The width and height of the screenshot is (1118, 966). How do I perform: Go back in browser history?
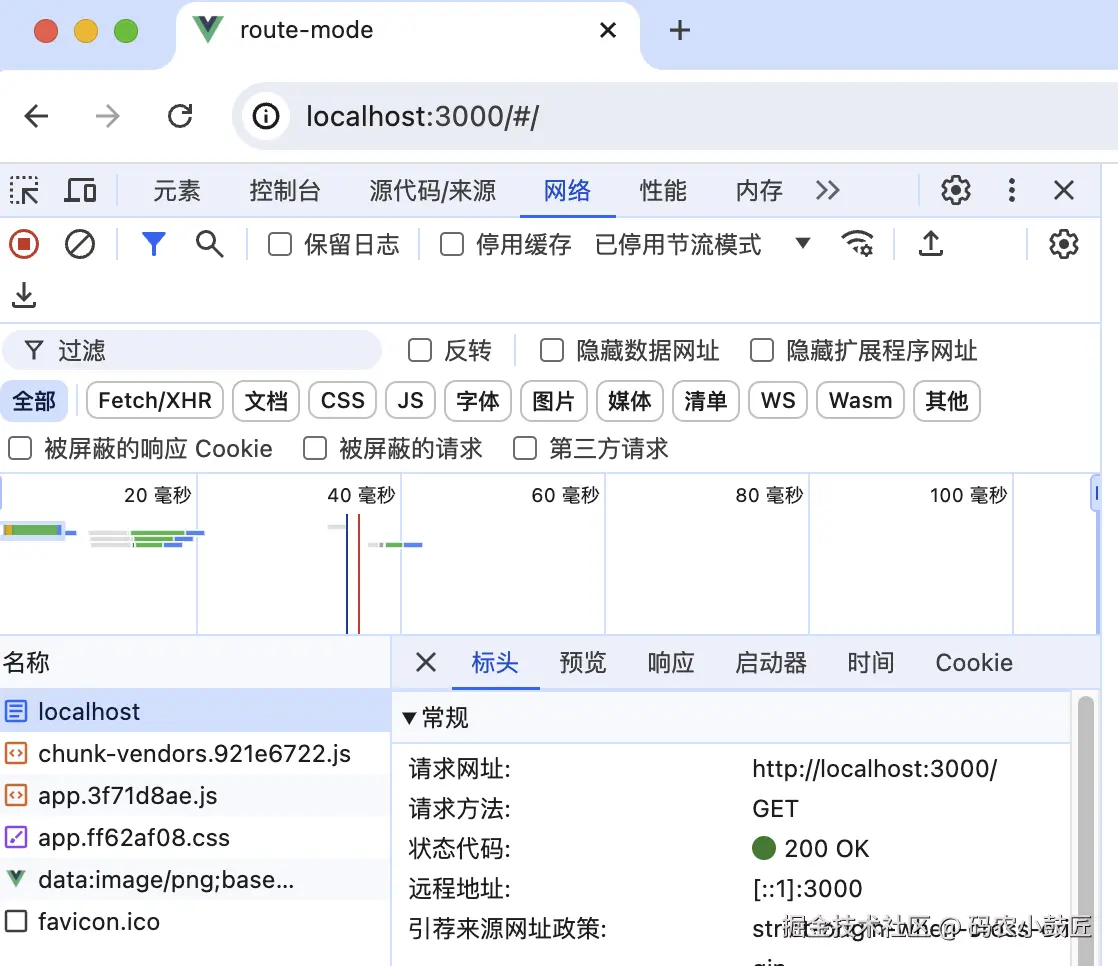(36, 116)
